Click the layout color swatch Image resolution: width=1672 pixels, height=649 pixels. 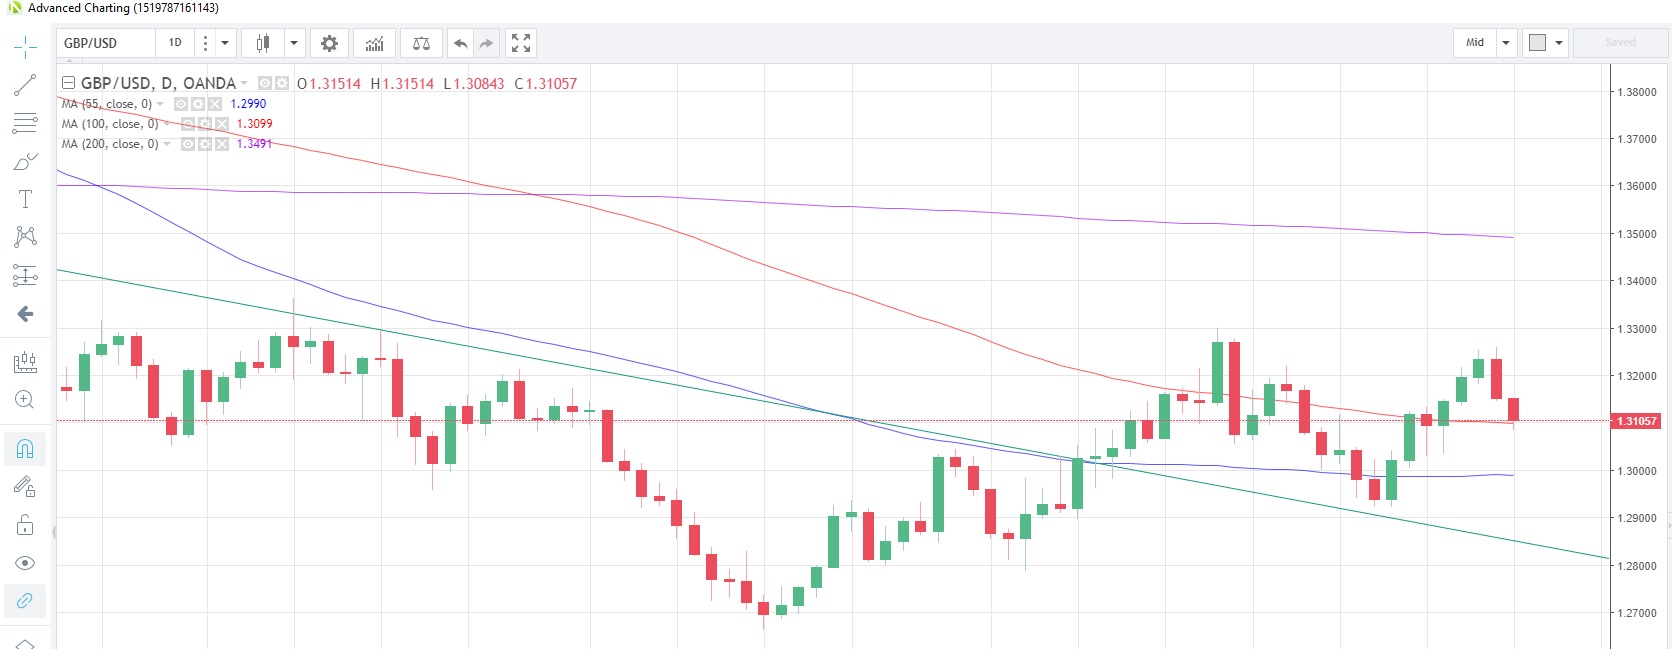coord(1537,43)
